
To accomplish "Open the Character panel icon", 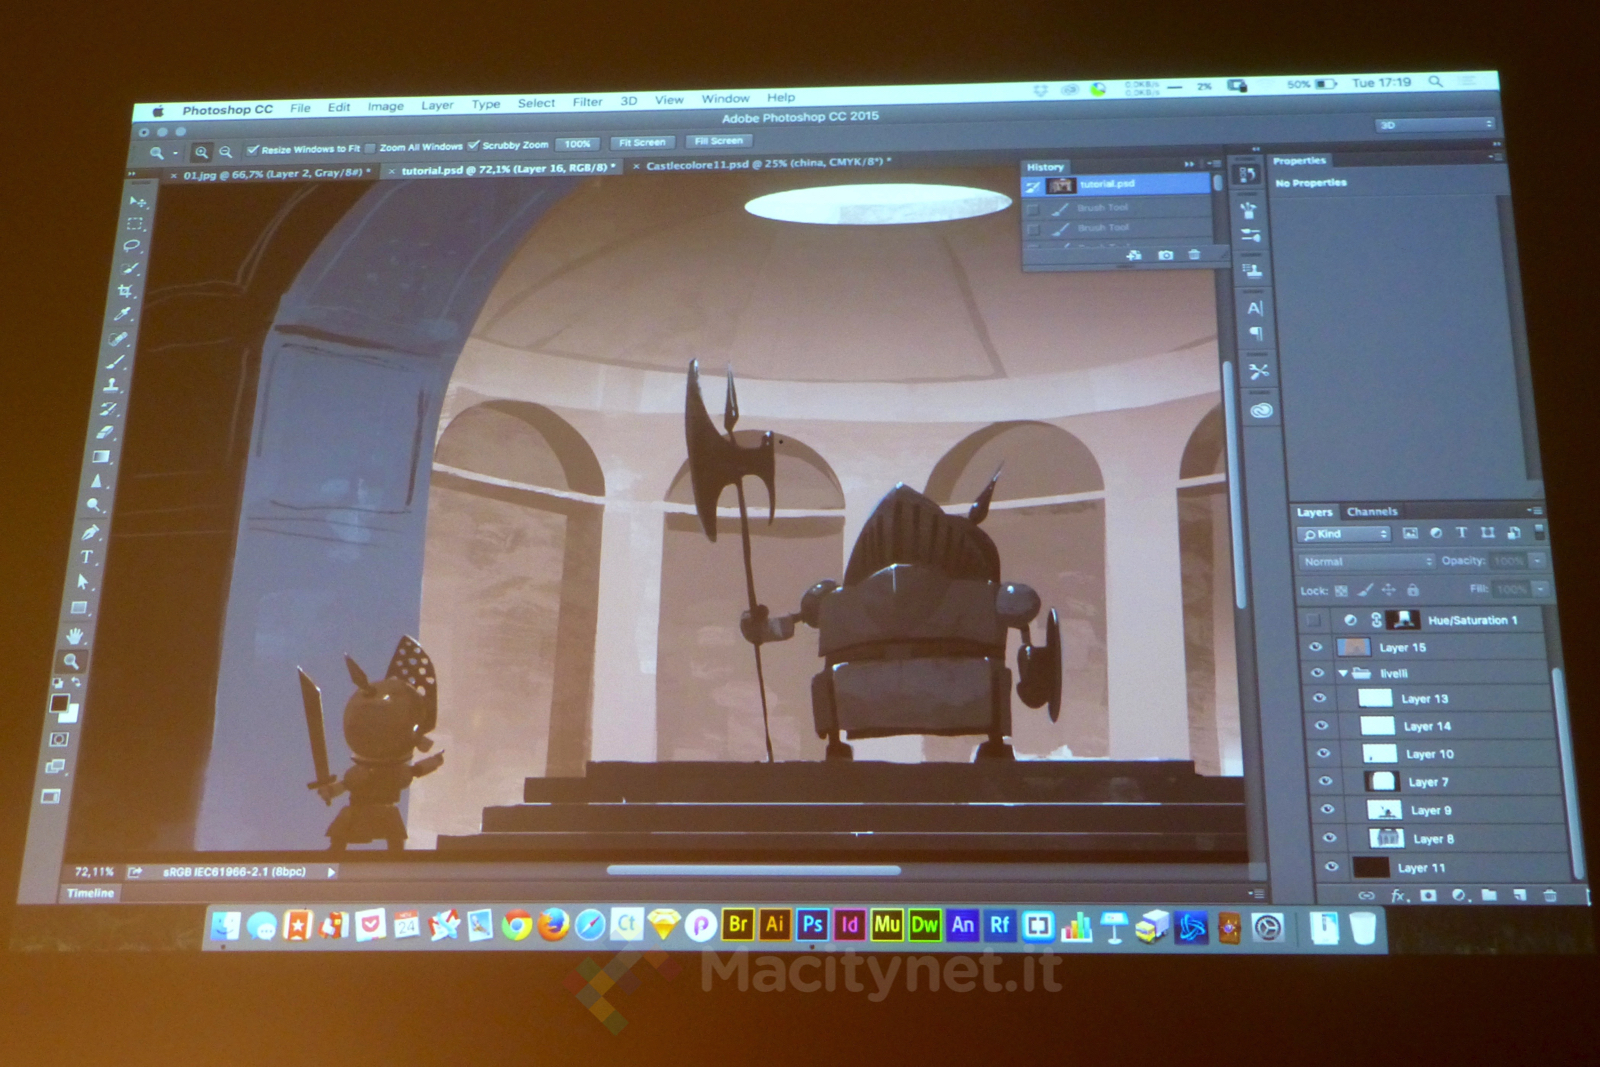I will 1256,308.
